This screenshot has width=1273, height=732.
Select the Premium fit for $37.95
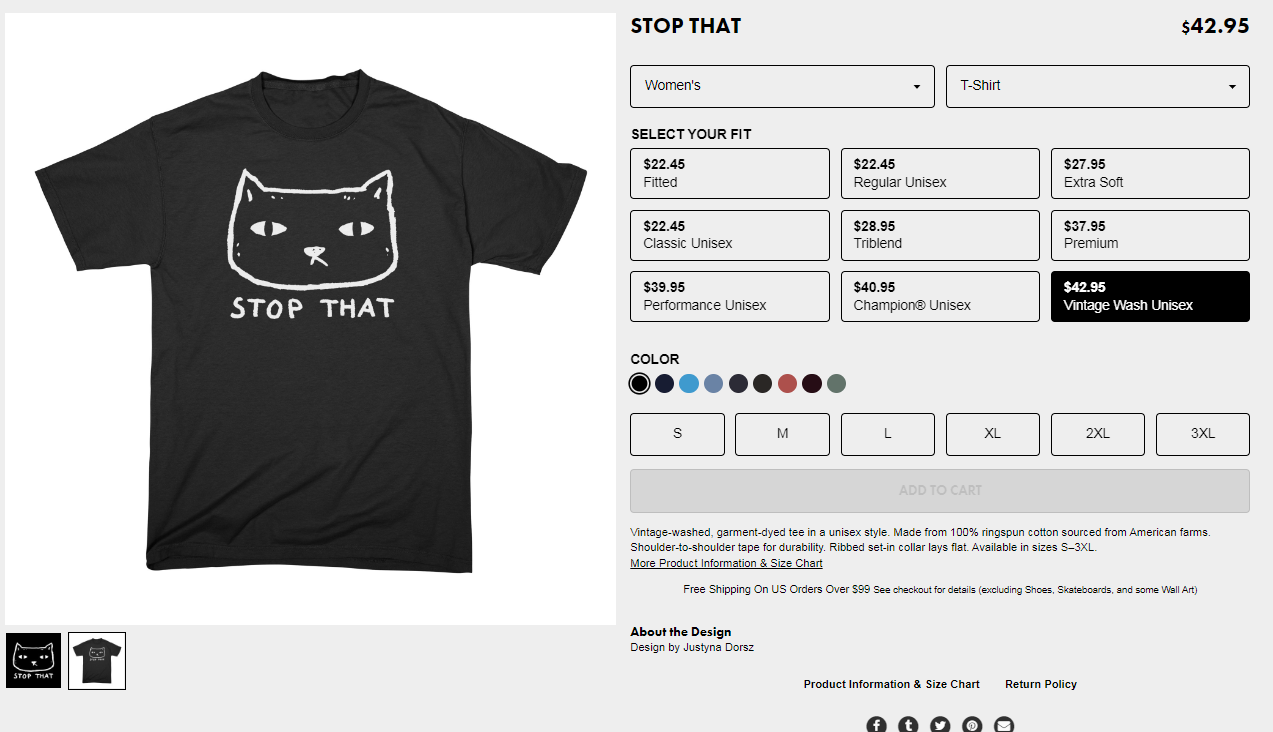click(1150, 235)
